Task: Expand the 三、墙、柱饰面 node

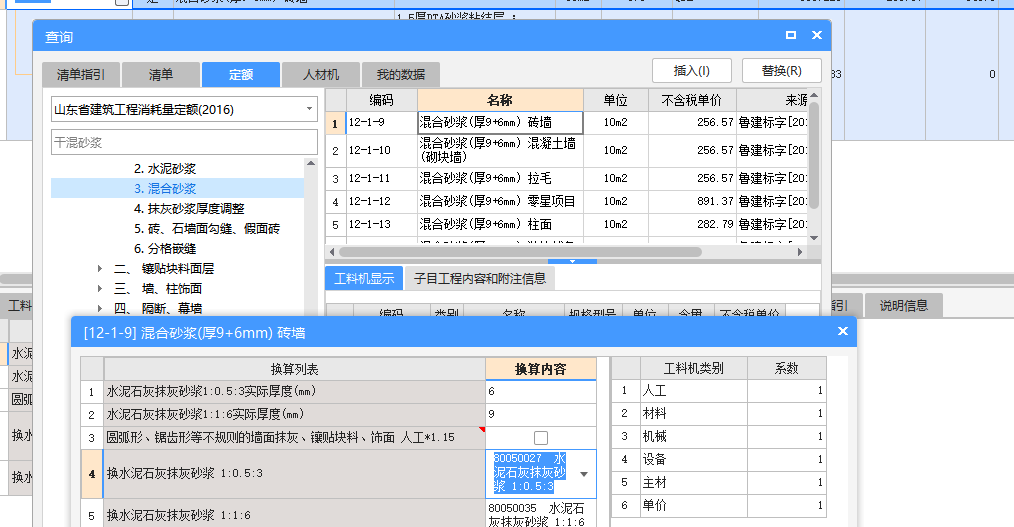Action: coord(100,288)
